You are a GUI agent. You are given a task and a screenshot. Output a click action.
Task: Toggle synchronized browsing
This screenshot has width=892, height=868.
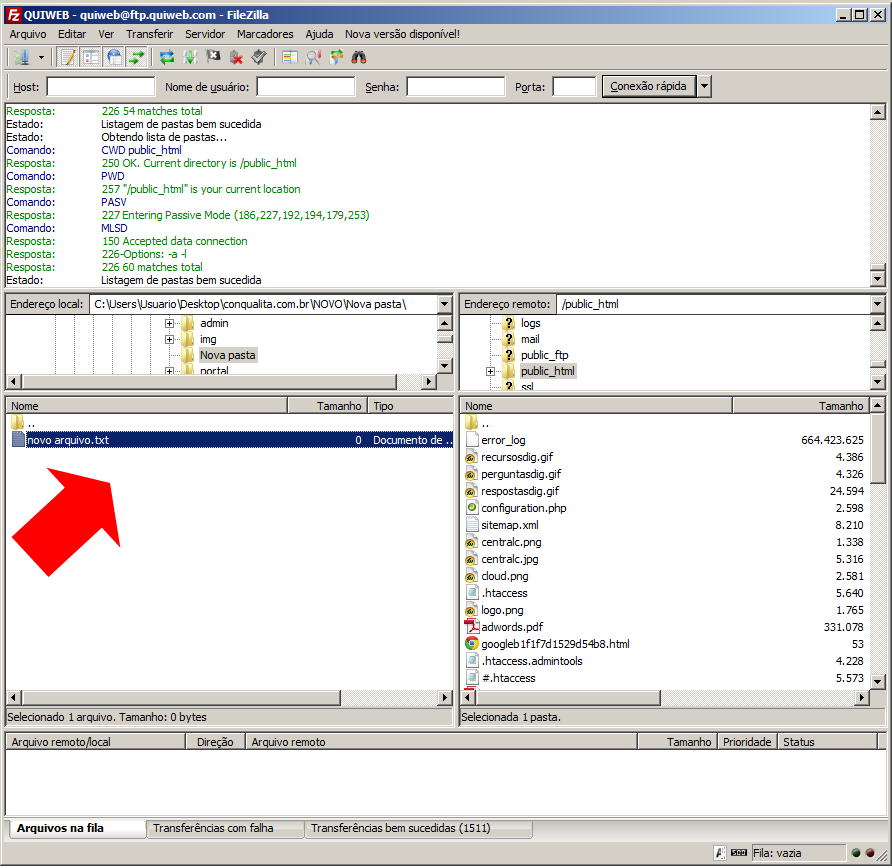[x=336, y=57]
